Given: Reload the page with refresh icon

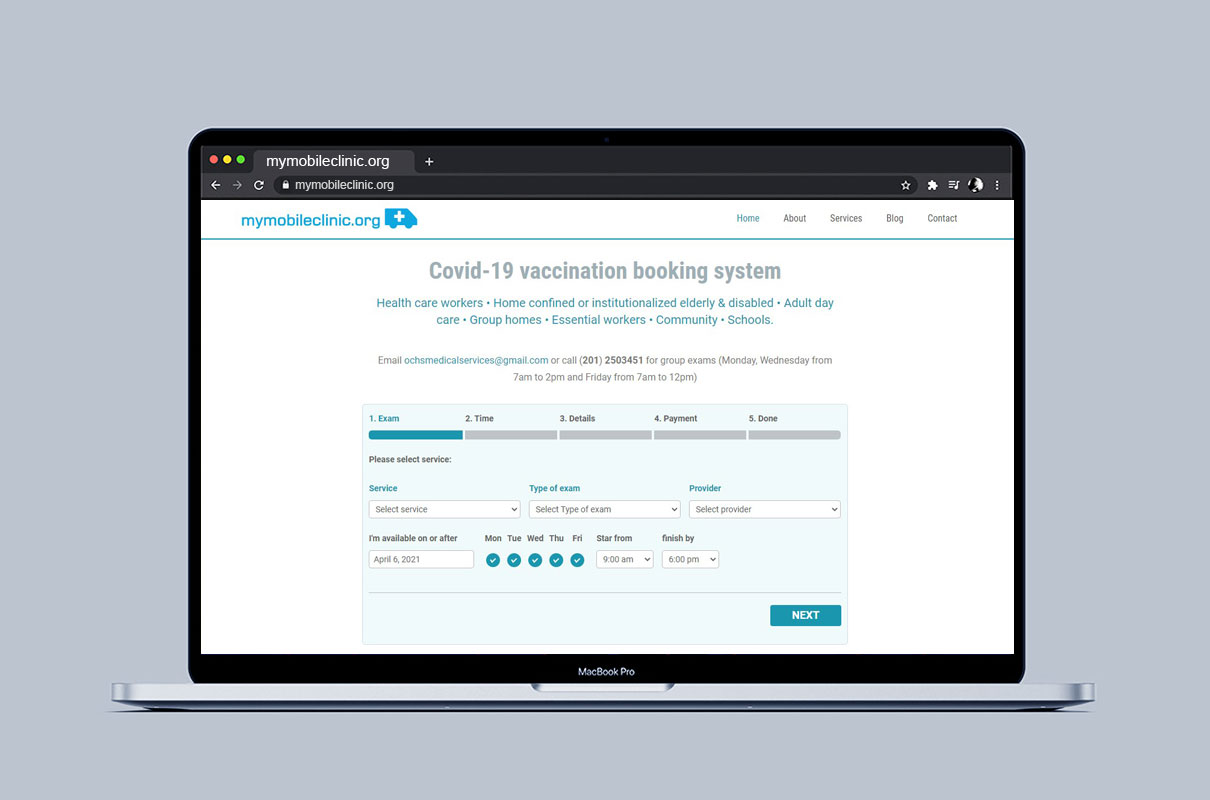Looking at the screenshot, I should coord(259,185).
